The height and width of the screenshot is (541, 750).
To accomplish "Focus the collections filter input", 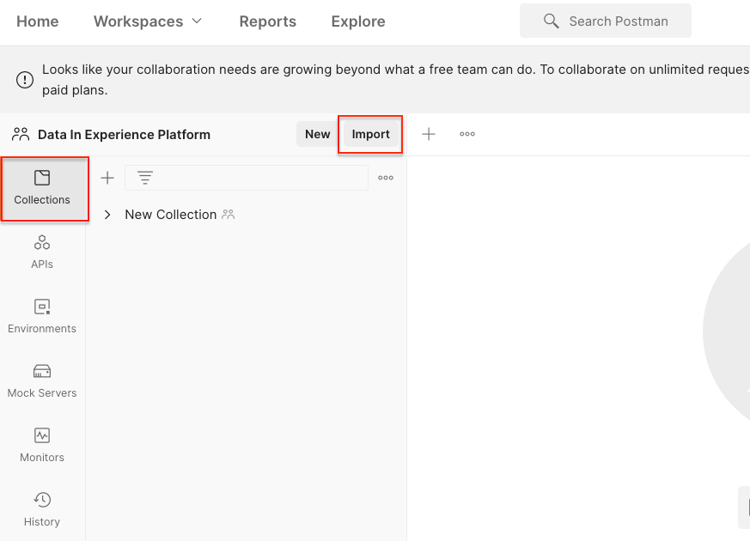I will [246, 178].
